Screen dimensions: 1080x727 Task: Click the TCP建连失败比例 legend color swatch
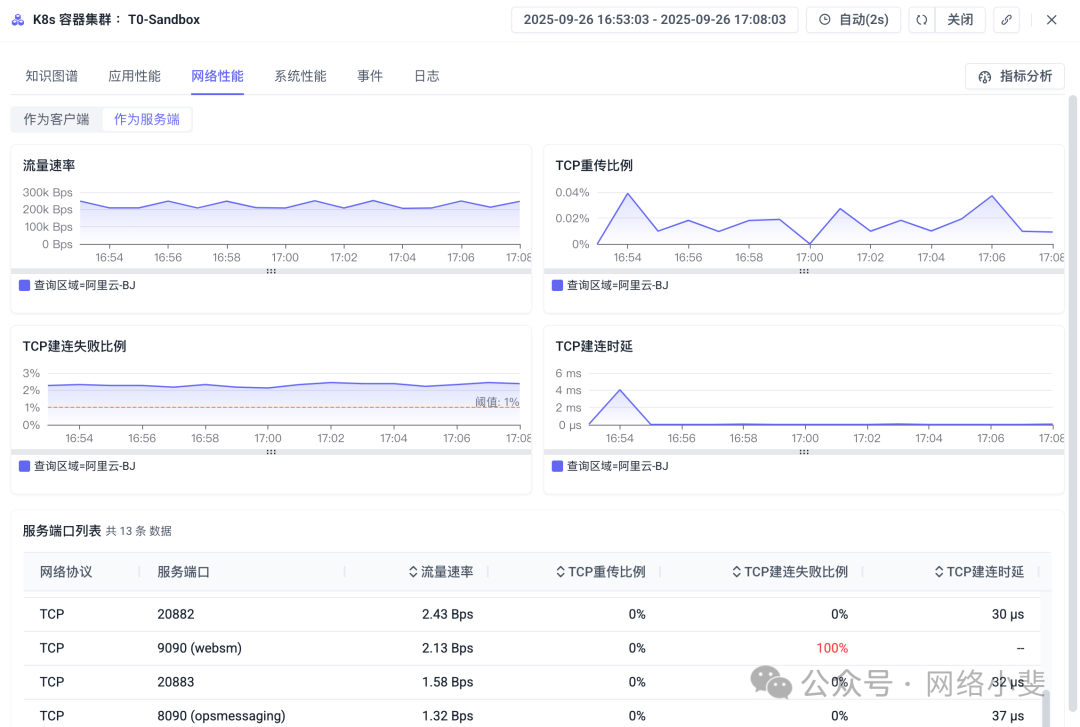25,466
